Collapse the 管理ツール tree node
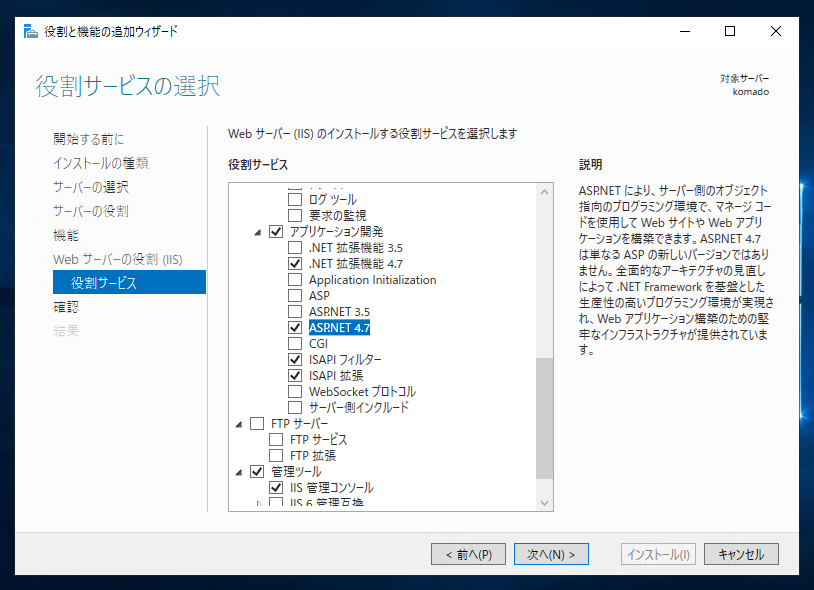This screenshot has width=814, height=590. point(239,473)
